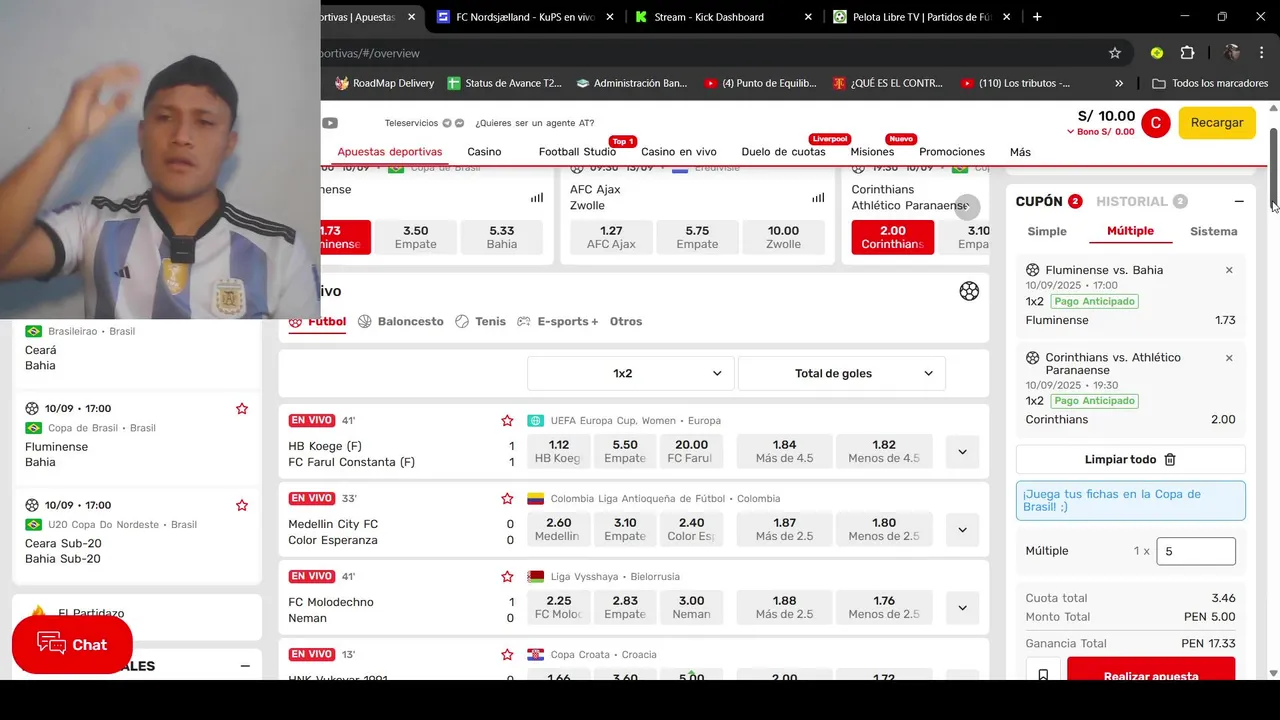
Task: Star the Ceara Sub-20 match in sidebar
Action: point(242,506)
